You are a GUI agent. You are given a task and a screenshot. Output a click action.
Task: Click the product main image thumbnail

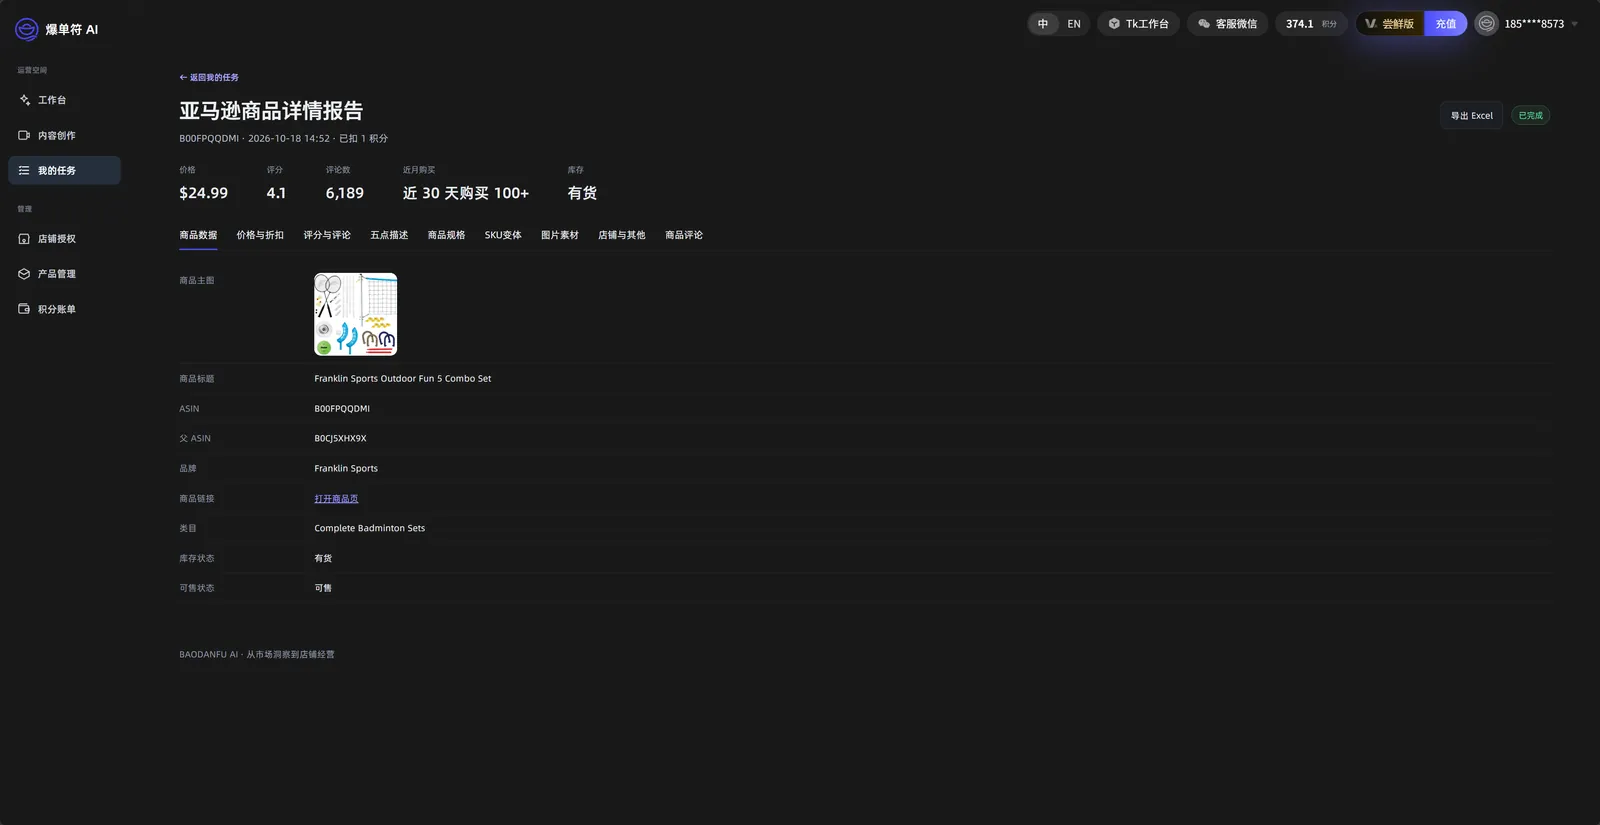pyautogui.click(x=356, y=314)
